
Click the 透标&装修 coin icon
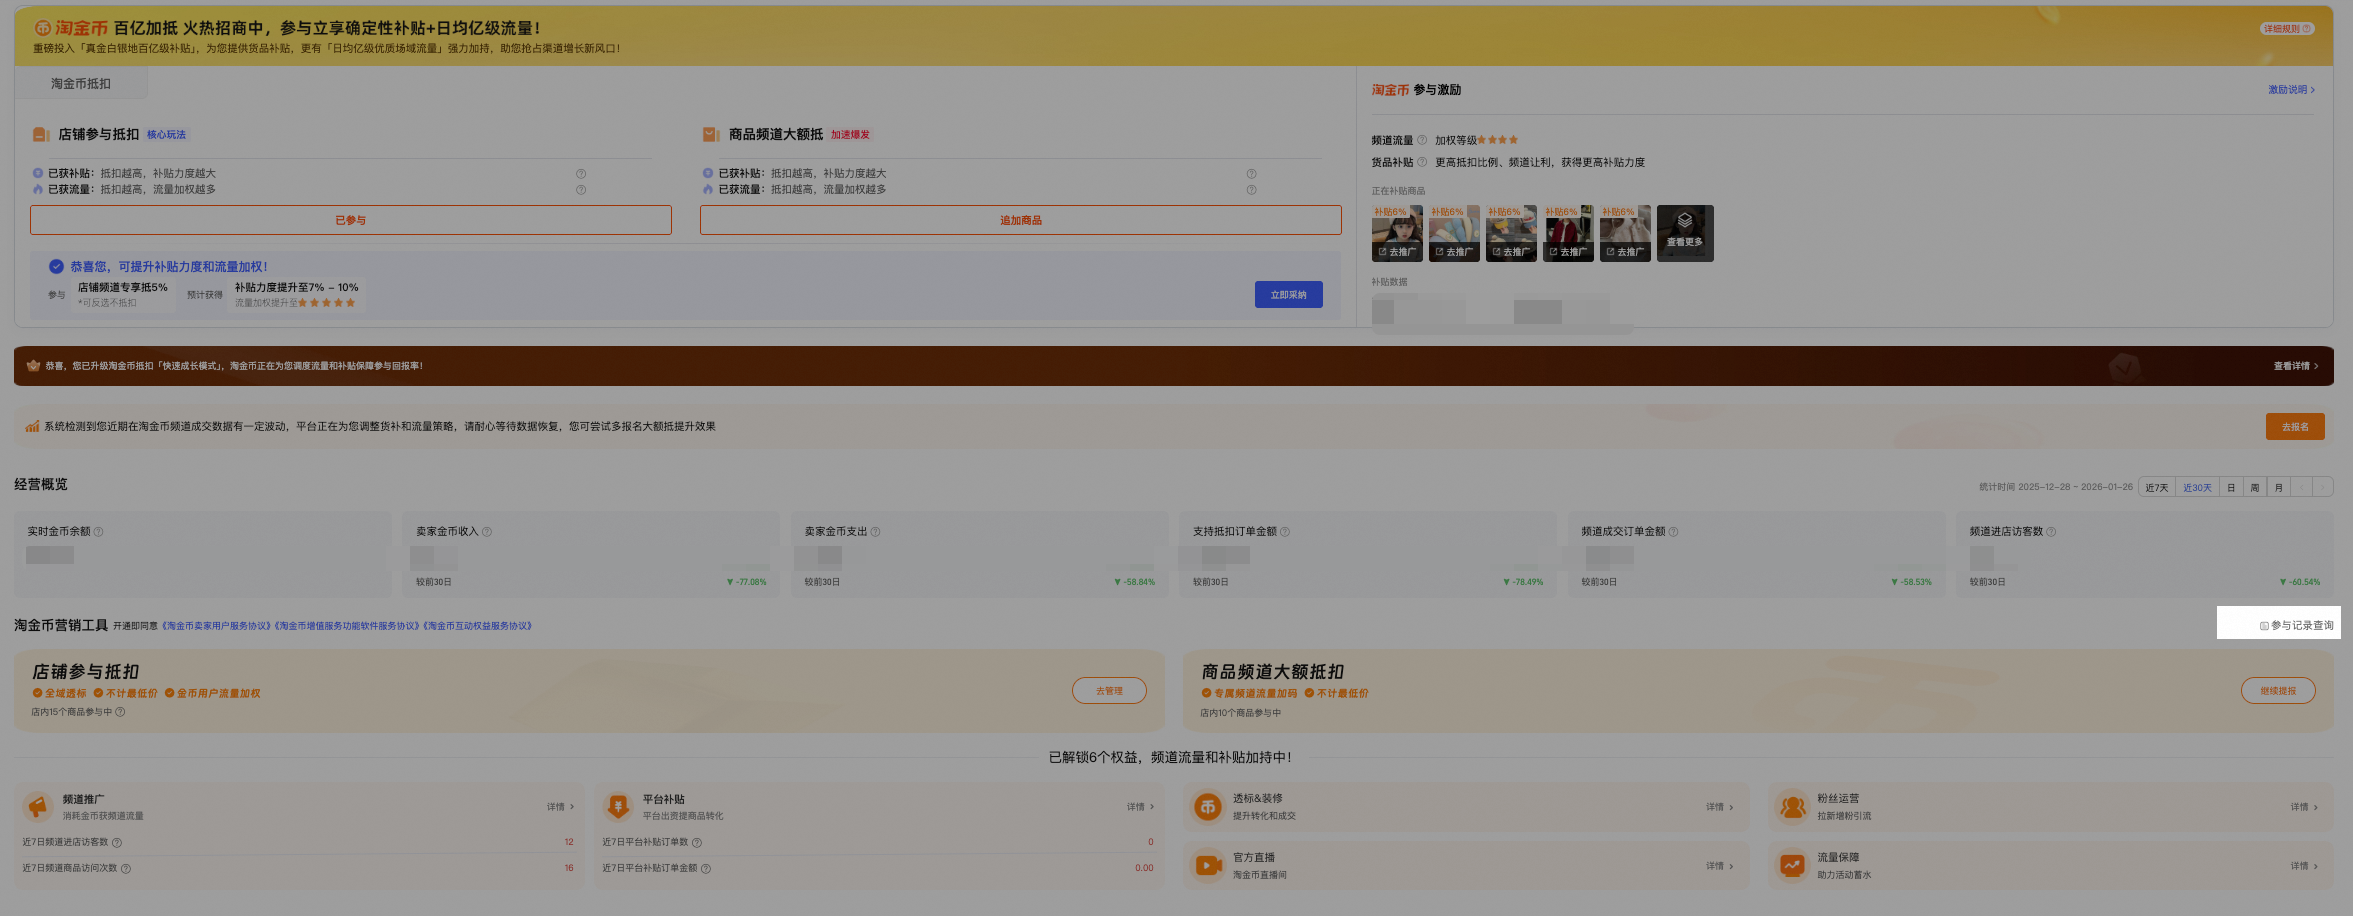pos(1208,806)
